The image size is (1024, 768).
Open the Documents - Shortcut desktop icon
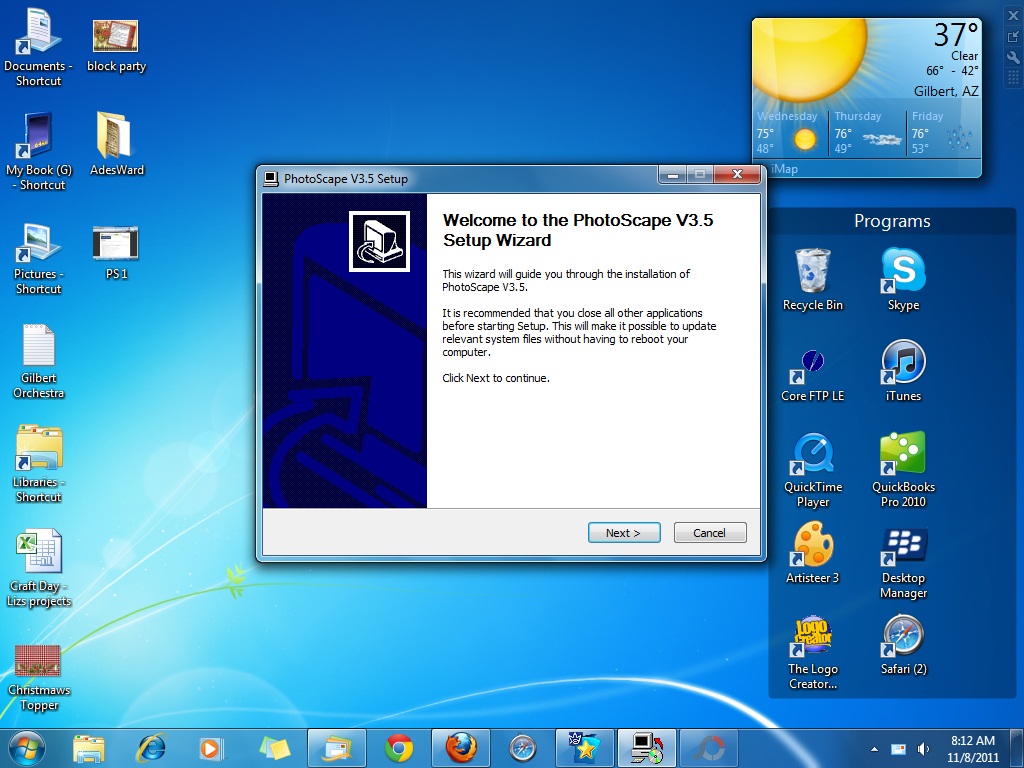click(39, 48)
